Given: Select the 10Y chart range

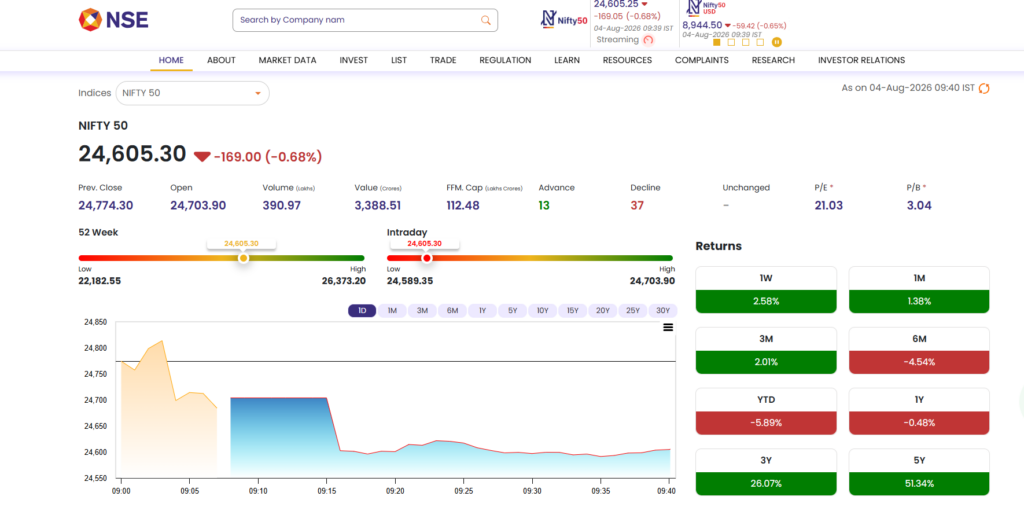Looking at the screenshot, I should (543, 311).
